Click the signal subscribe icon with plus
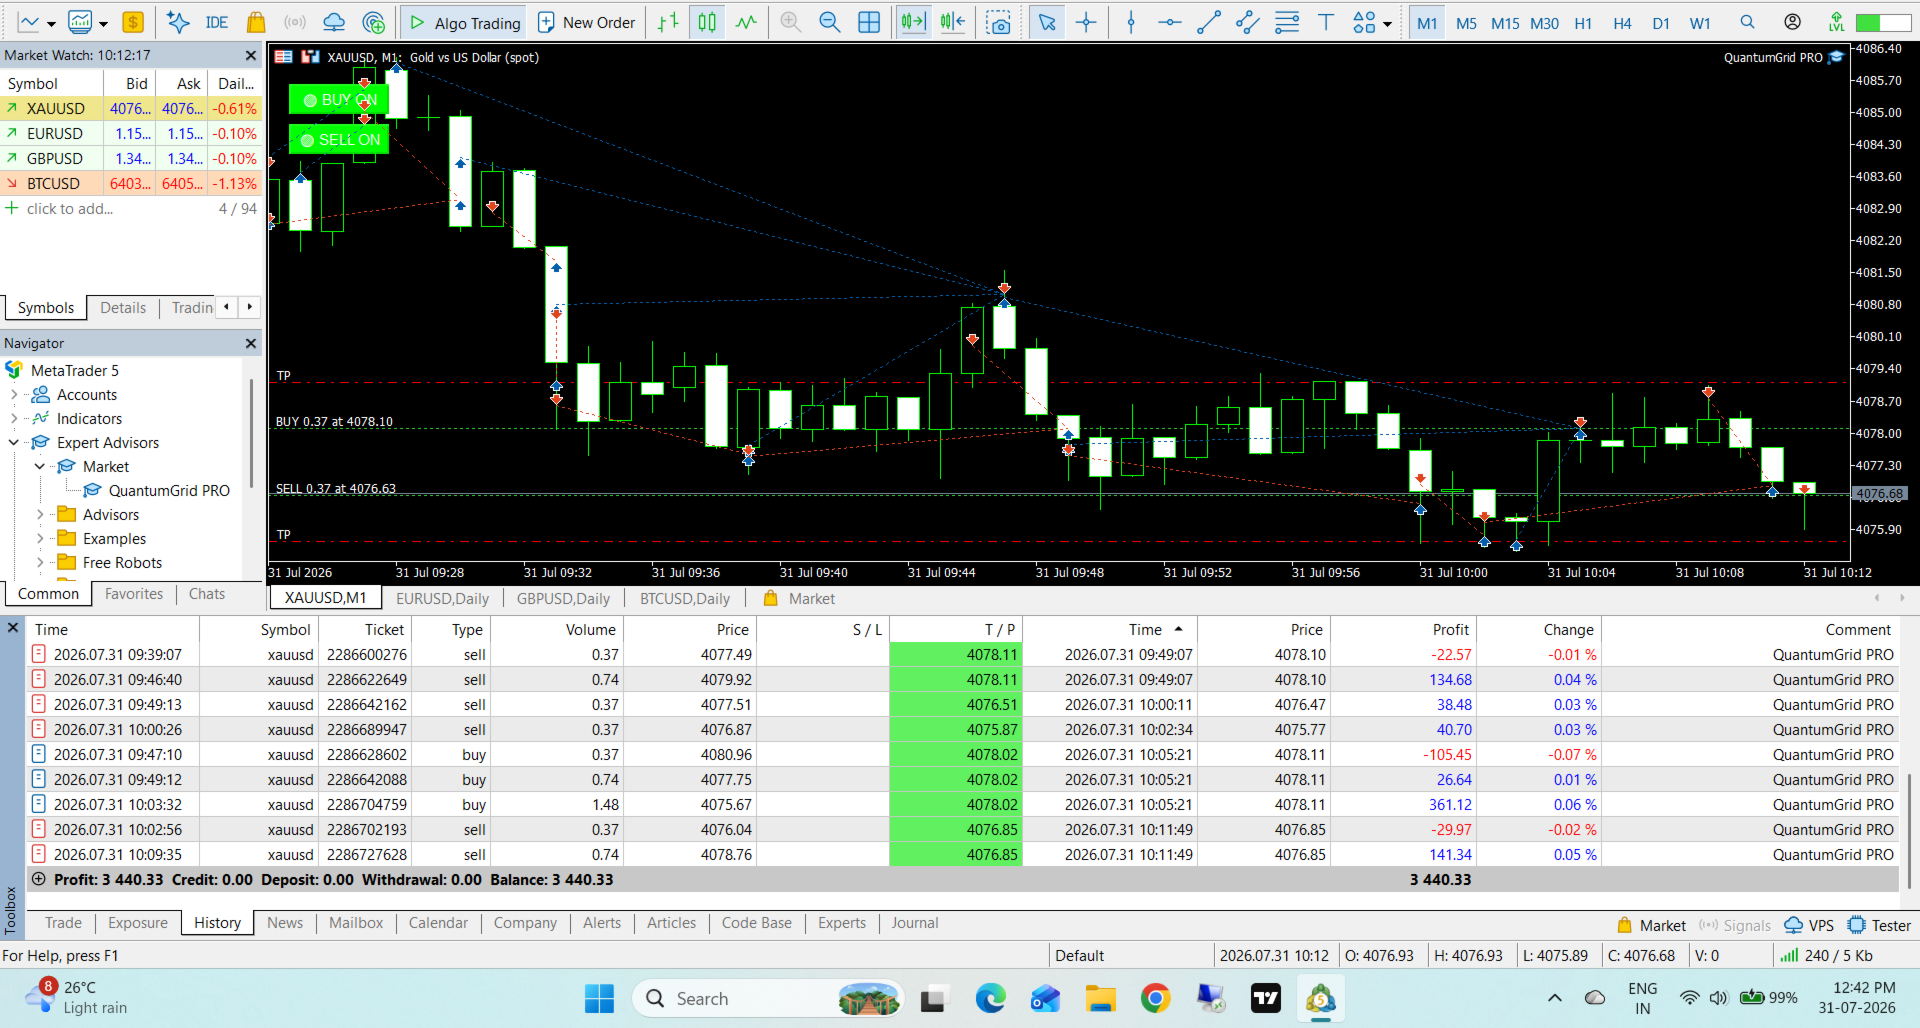 coord(374,22)
